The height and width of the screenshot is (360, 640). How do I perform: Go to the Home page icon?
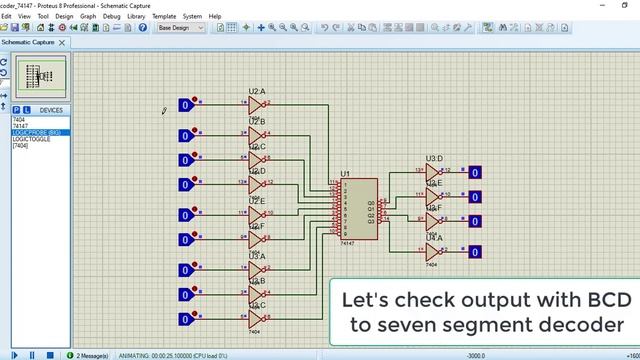(40, 27)
